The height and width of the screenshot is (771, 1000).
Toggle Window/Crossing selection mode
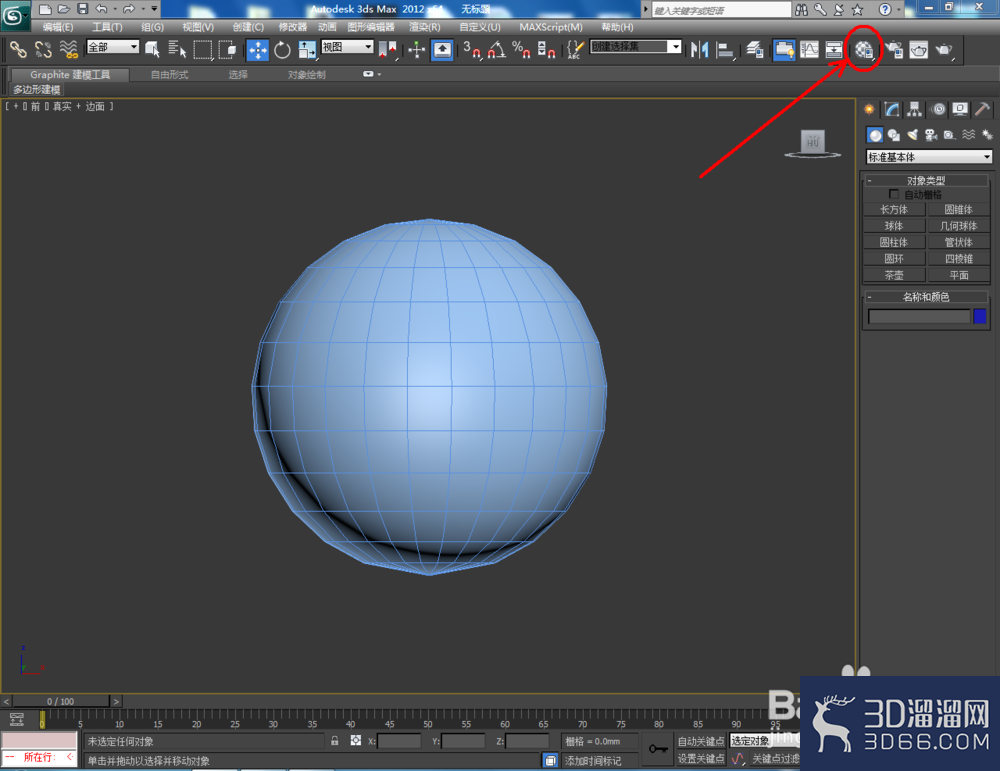tap(227, 50)
